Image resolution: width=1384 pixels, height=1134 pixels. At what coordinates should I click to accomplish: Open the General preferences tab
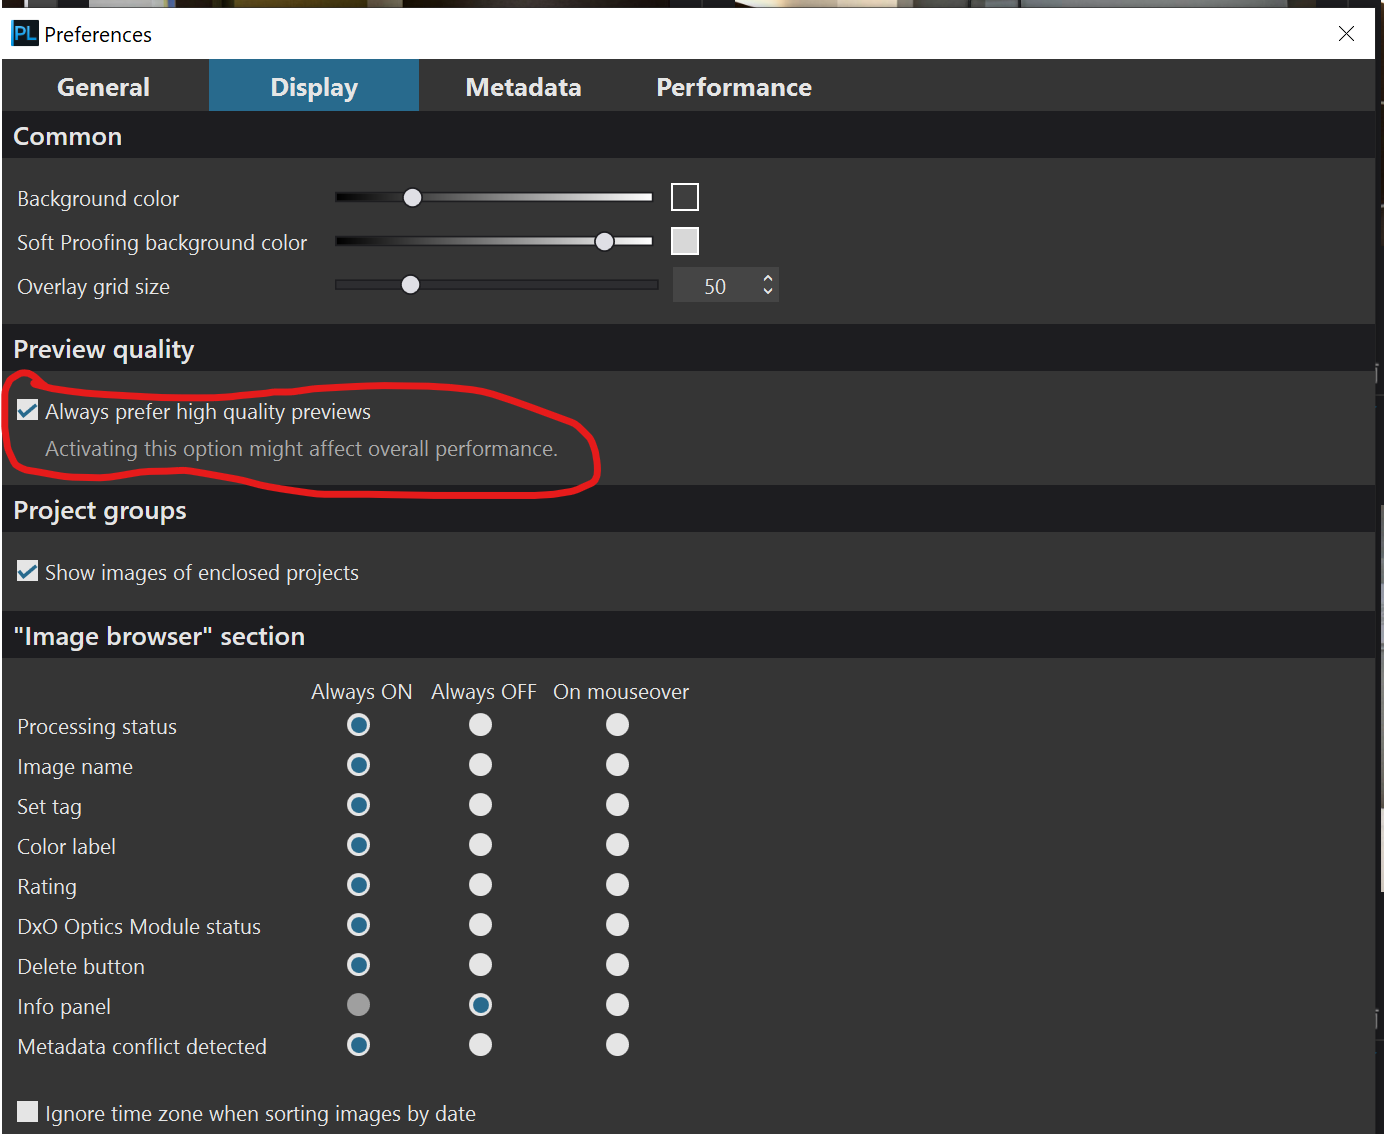coord(104,87)
